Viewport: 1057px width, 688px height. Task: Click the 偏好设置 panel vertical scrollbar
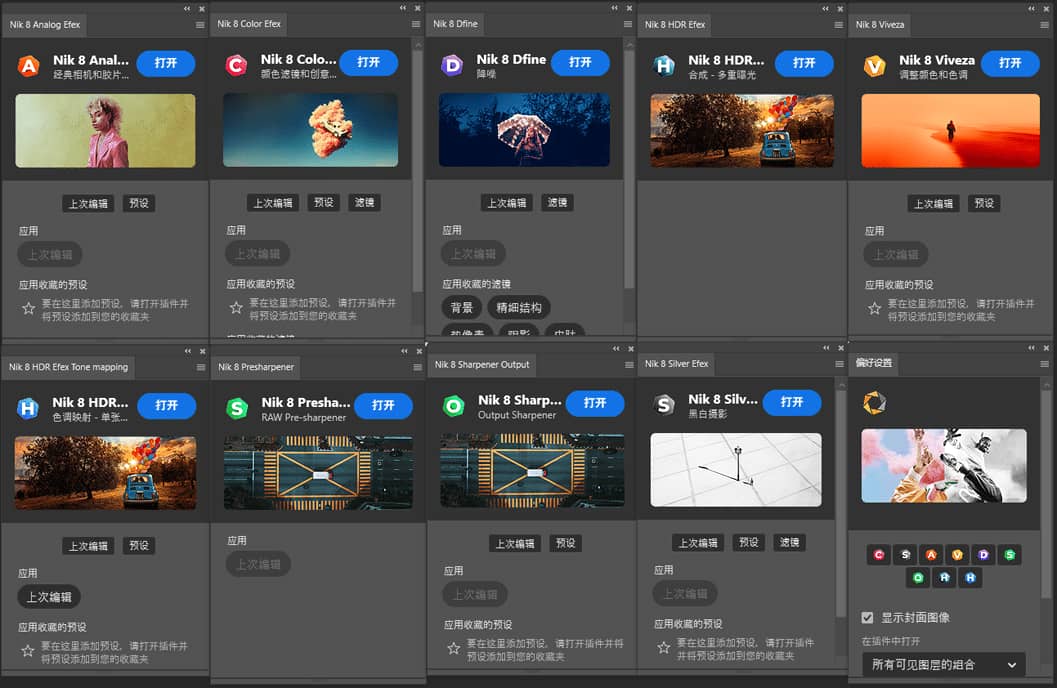[x=1046, y=492]
